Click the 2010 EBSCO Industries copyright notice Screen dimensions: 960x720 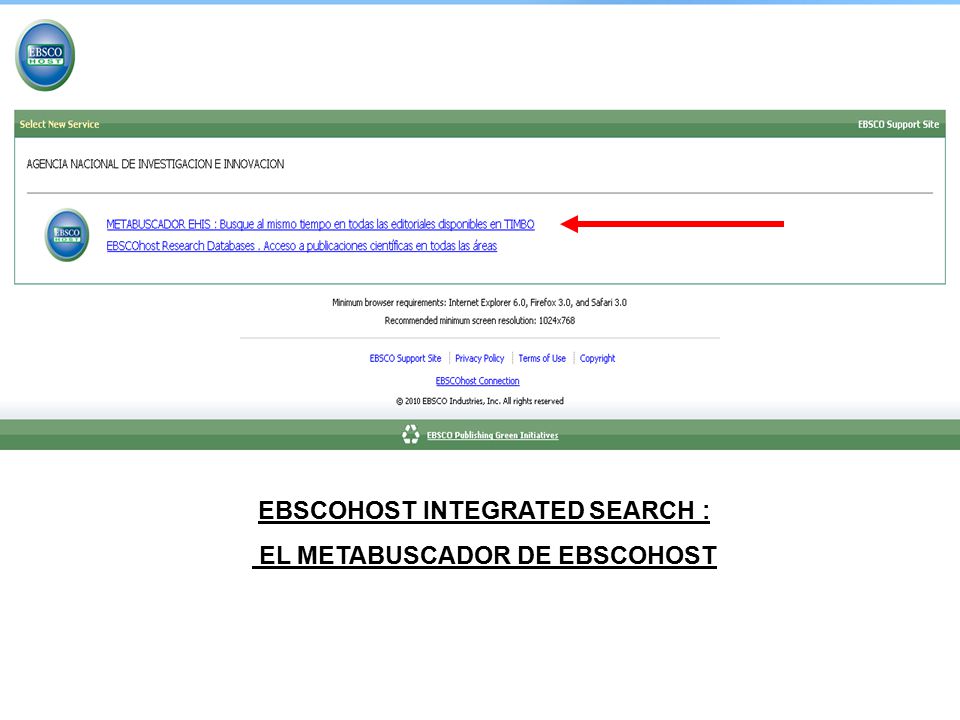tap(479, 401)
